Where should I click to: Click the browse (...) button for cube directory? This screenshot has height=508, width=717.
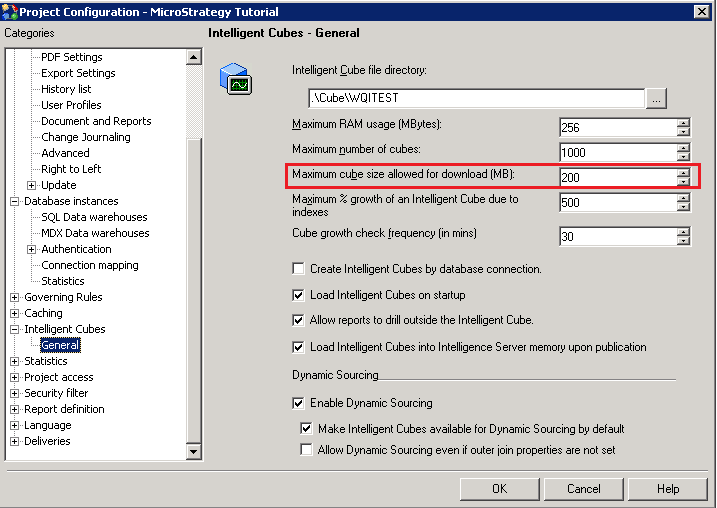point(656,98)
